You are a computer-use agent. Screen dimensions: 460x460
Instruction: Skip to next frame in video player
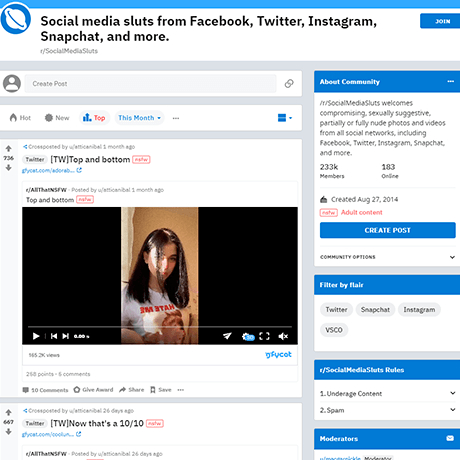pyautogui.click(x=66, y=336)
